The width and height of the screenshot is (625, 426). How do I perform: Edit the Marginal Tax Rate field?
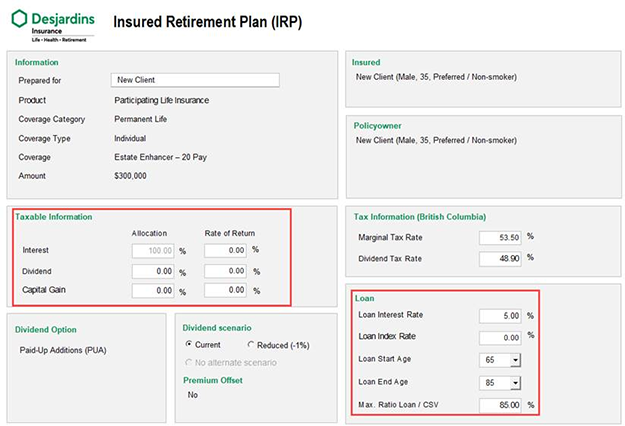pyautogui.click(x=500, y=238)
